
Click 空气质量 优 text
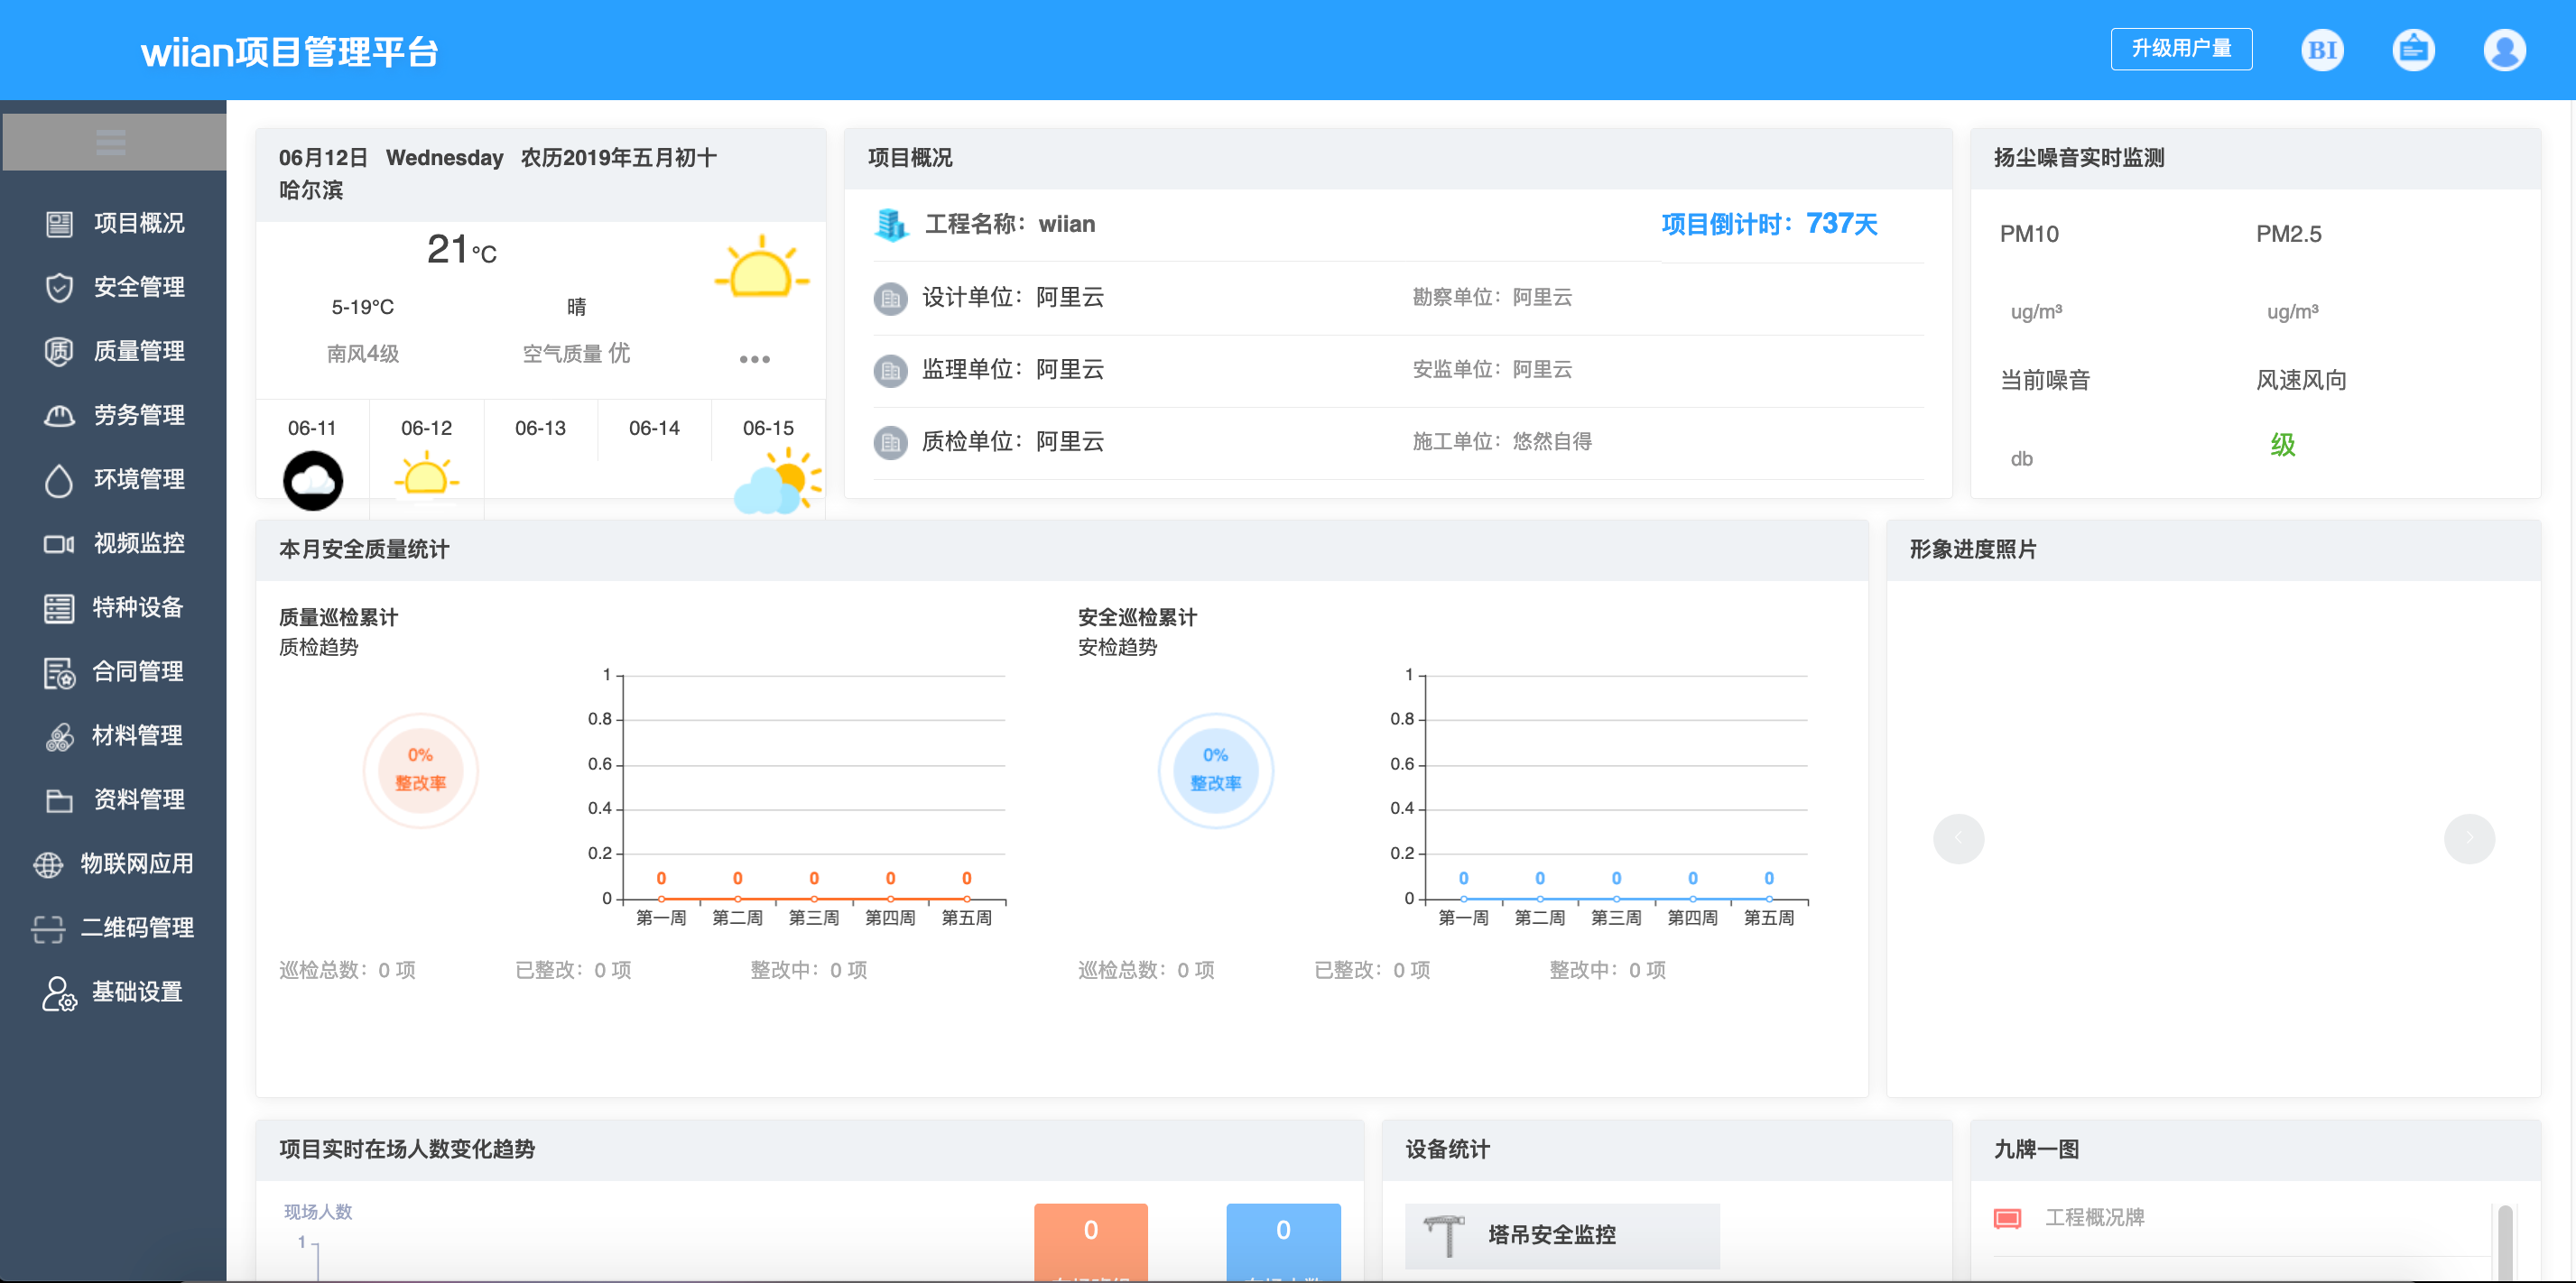click(x=576, y=353)
